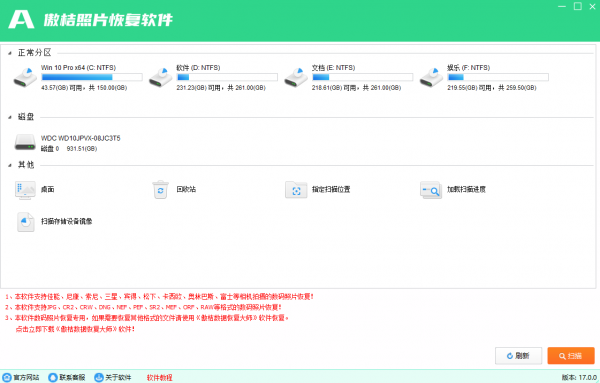Select the label 软件 (D: NTFS)
Viewport: 600px width, 383px height.
[x=198, y=68]
